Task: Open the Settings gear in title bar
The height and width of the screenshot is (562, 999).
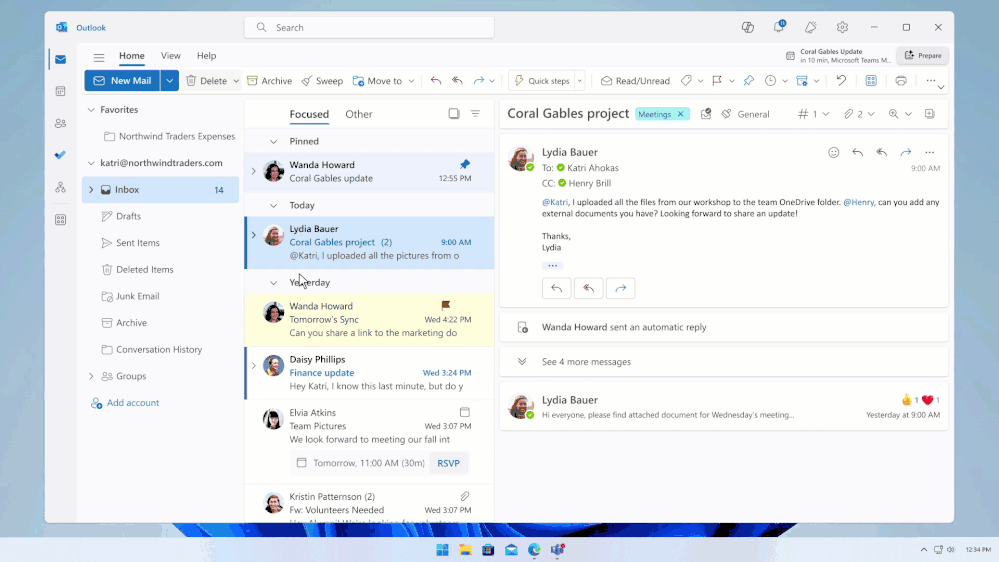Action: coord(842,27)
